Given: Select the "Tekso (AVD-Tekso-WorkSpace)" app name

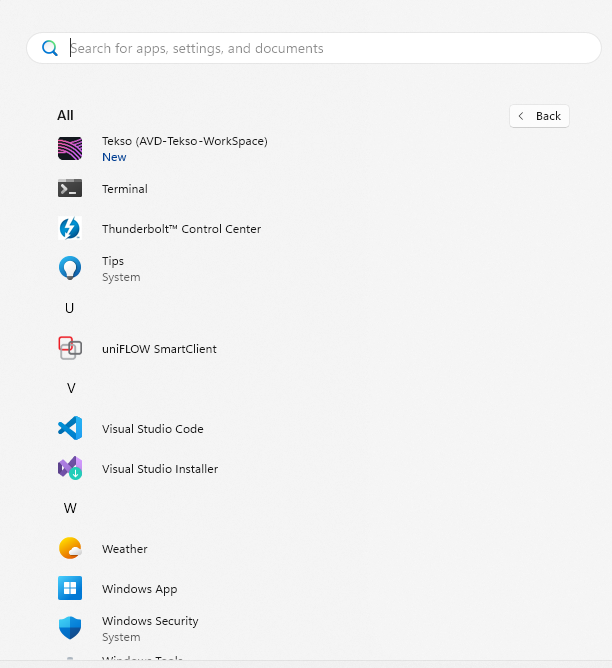Looking at the screenshot, I should 185,141.
